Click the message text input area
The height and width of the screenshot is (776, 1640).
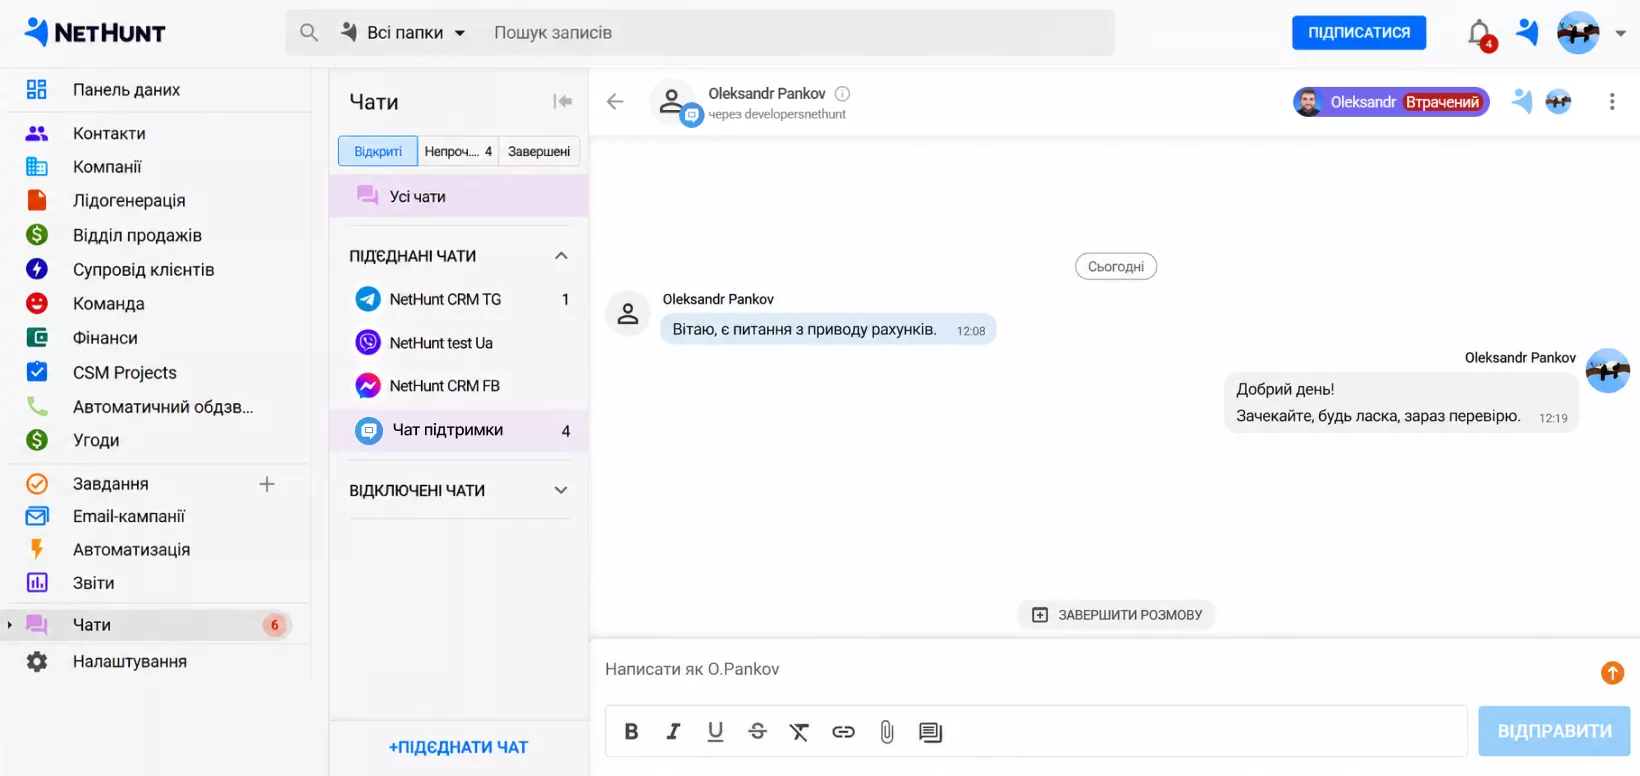point(1095,669)
